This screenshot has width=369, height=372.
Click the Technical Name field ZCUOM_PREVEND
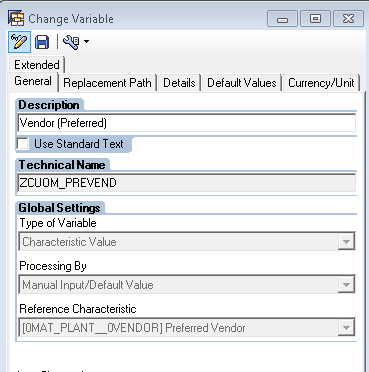[187, 183]
